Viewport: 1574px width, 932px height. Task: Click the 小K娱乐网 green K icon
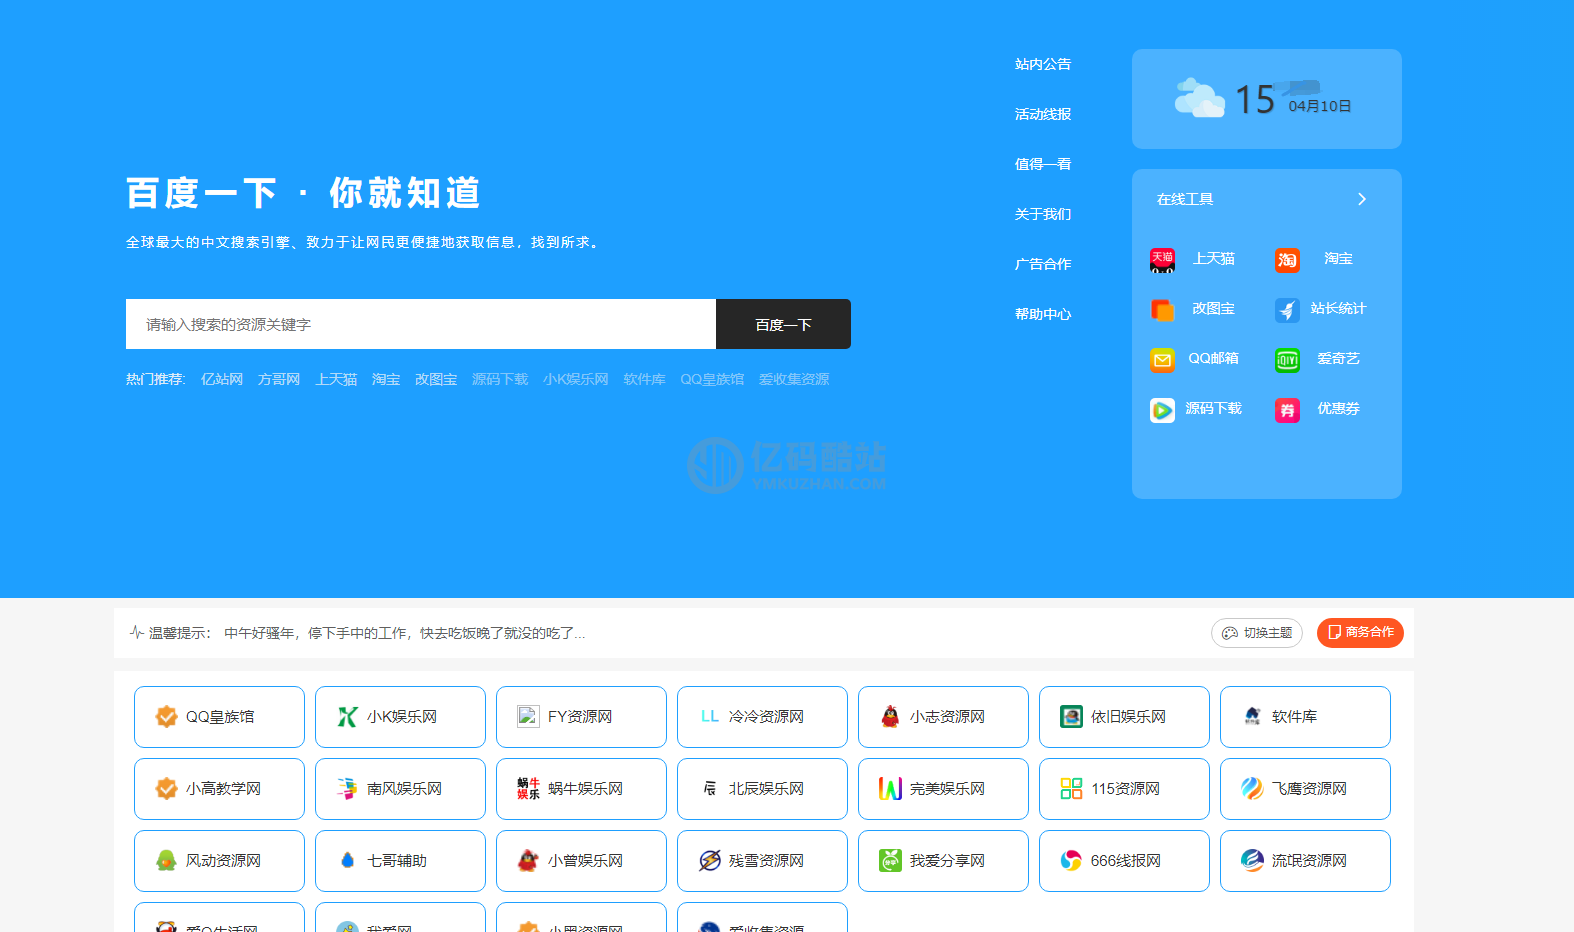(x=347, y=716)
